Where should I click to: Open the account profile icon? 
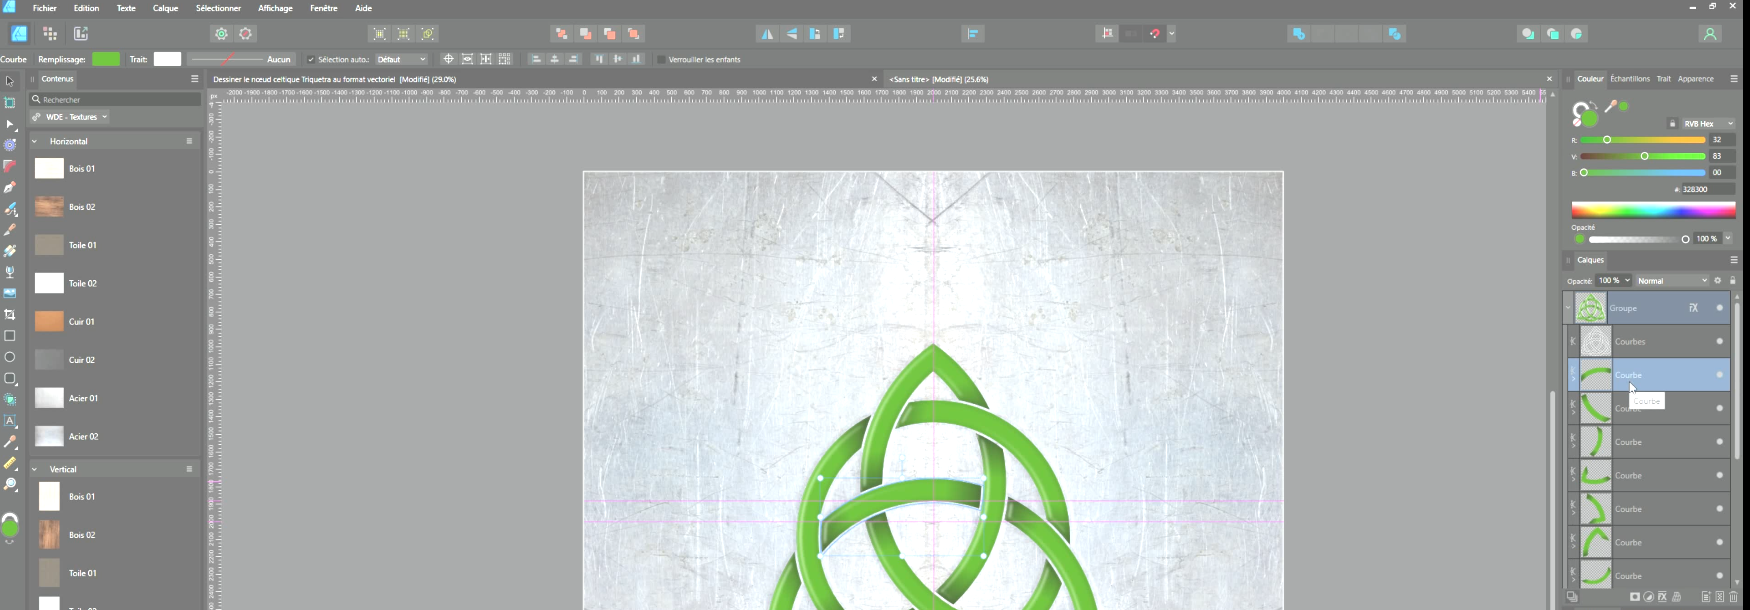[1709, 34]
